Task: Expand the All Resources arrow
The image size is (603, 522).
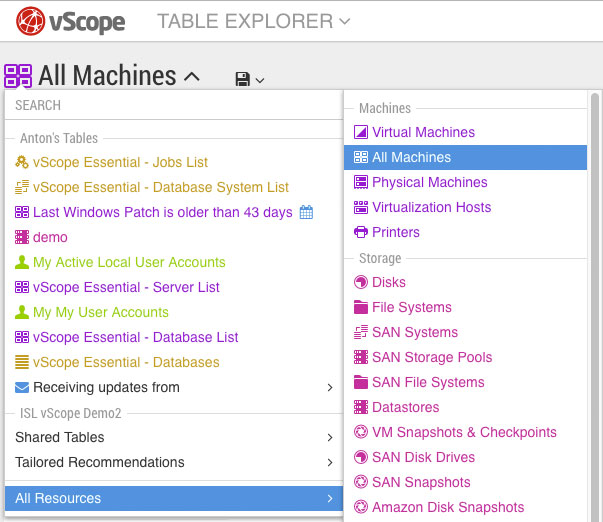Action: (330, 499)
